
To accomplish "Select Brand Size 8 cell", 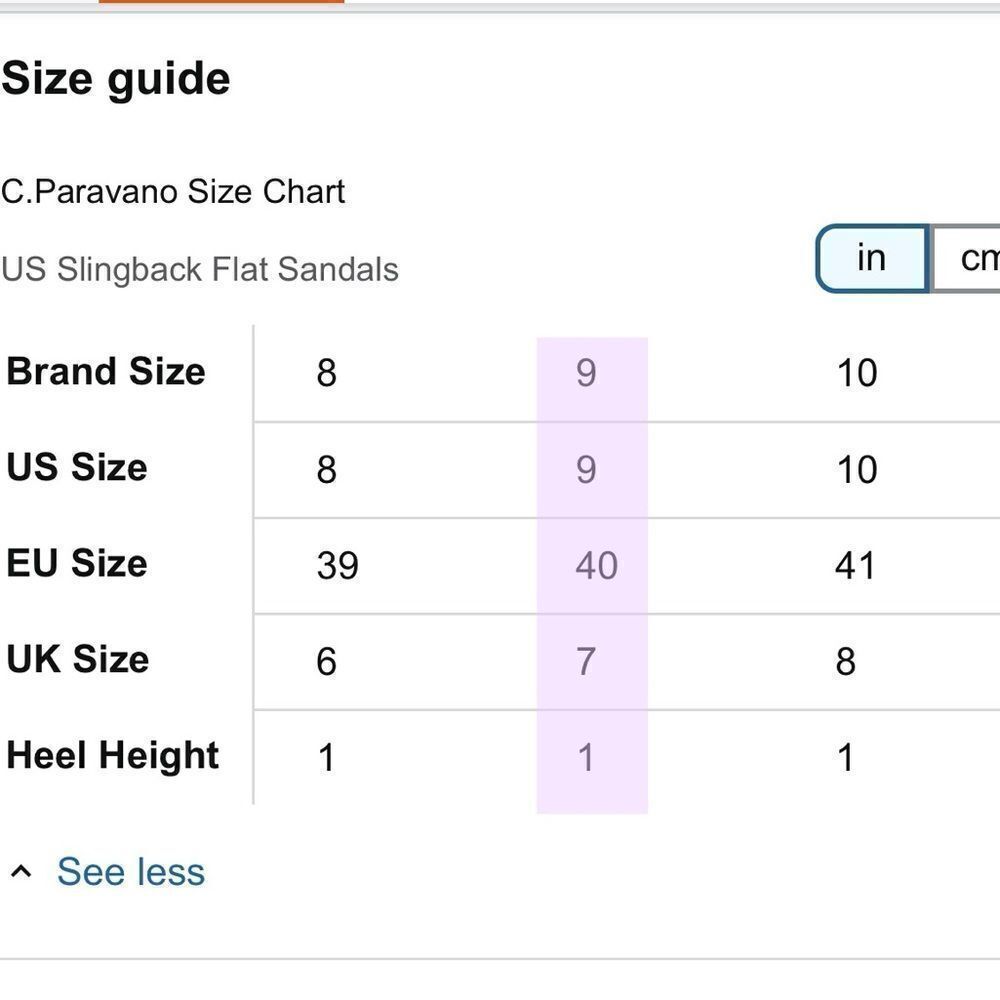I will click(x=326, y=373).
